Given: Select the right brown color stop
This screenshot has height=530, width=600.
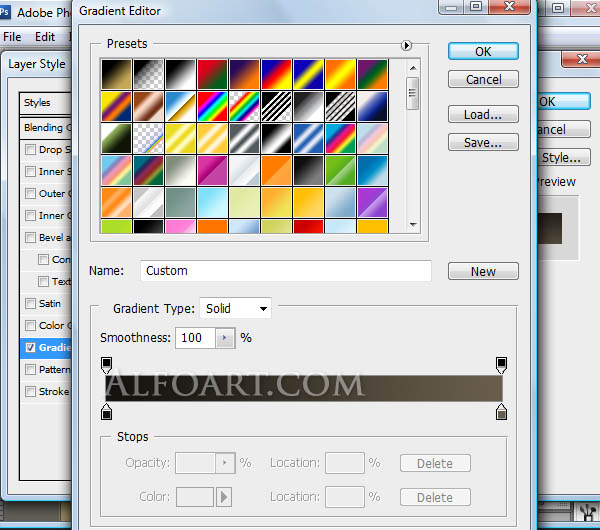Looking at the screenshot, I should (501, 412).
